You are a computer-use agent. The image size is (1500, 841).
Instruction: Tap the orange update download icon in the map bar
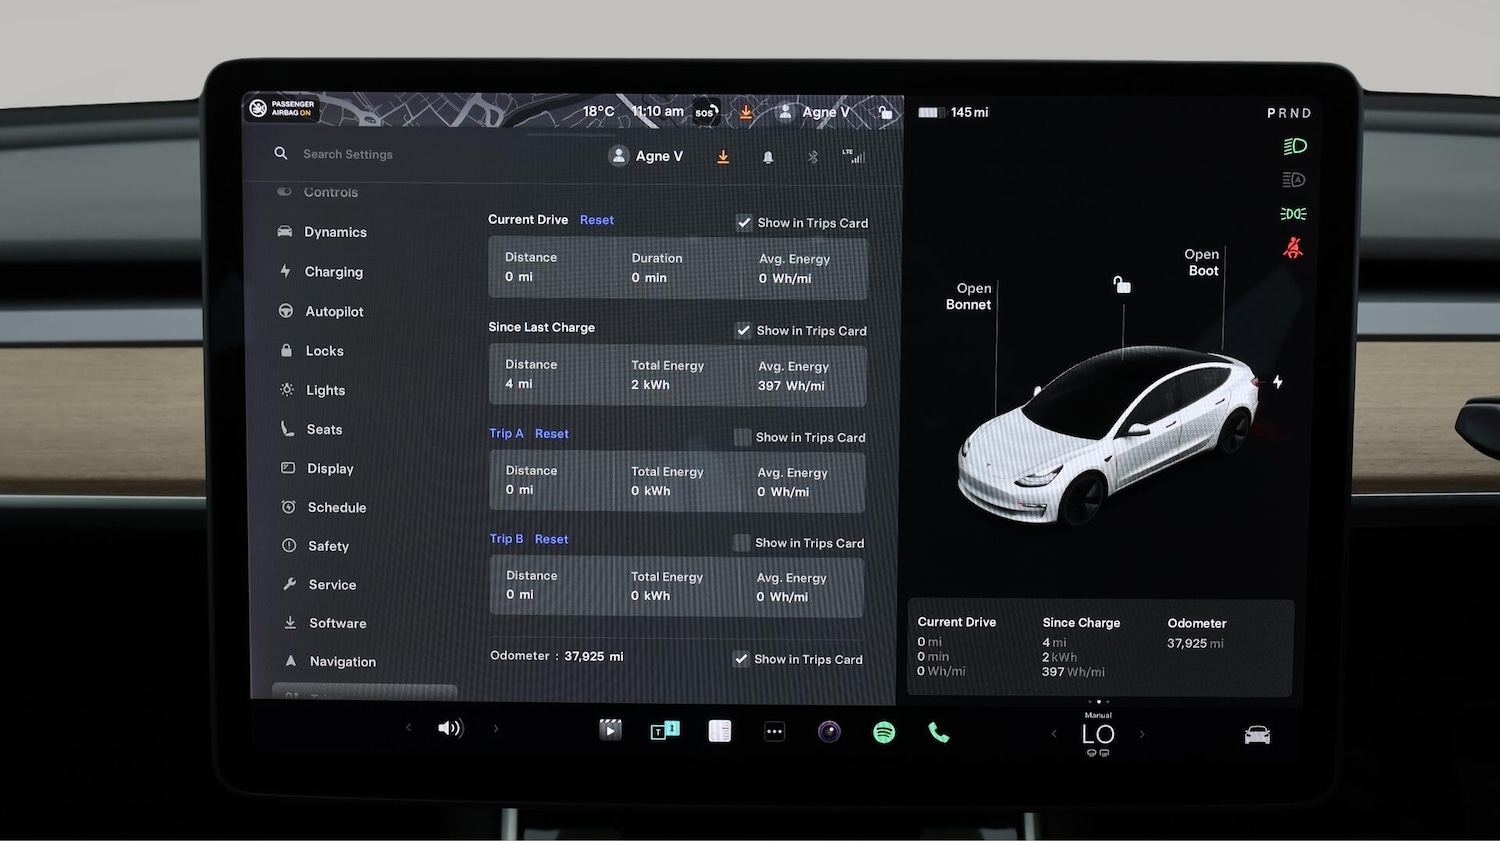pos(746,113)
